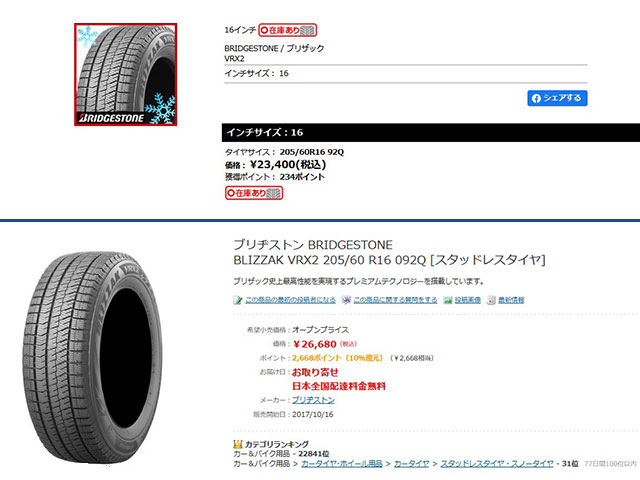
Task: Click the Bridgestone snowflake tire thumbnail
Action: coord(126,74)
